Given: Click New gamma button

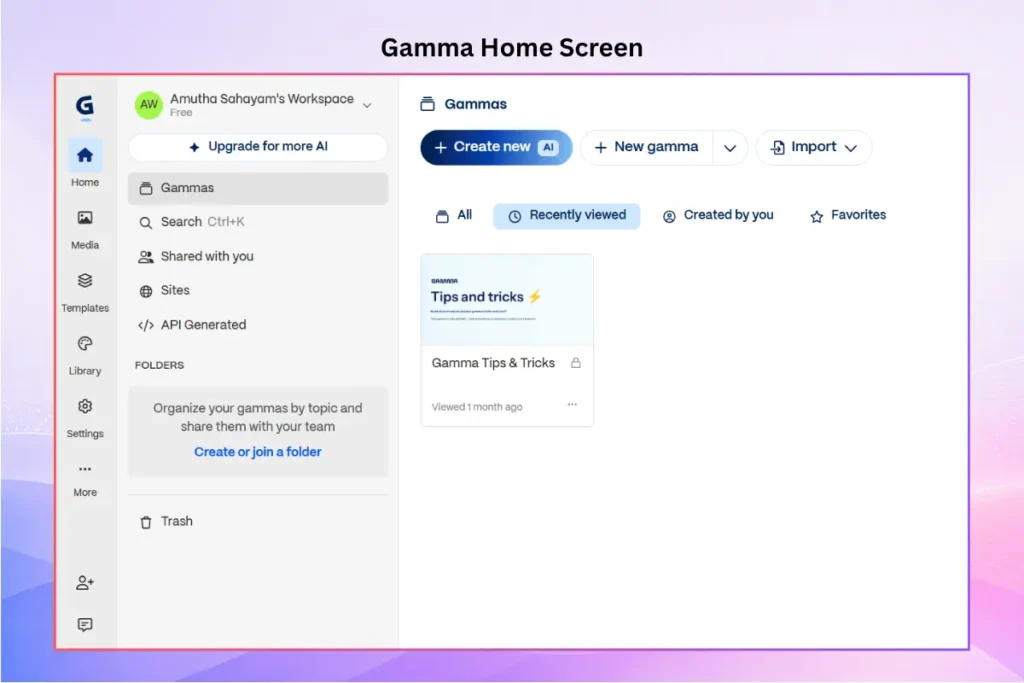Looking at the screenshot, I should coord(647,148).
